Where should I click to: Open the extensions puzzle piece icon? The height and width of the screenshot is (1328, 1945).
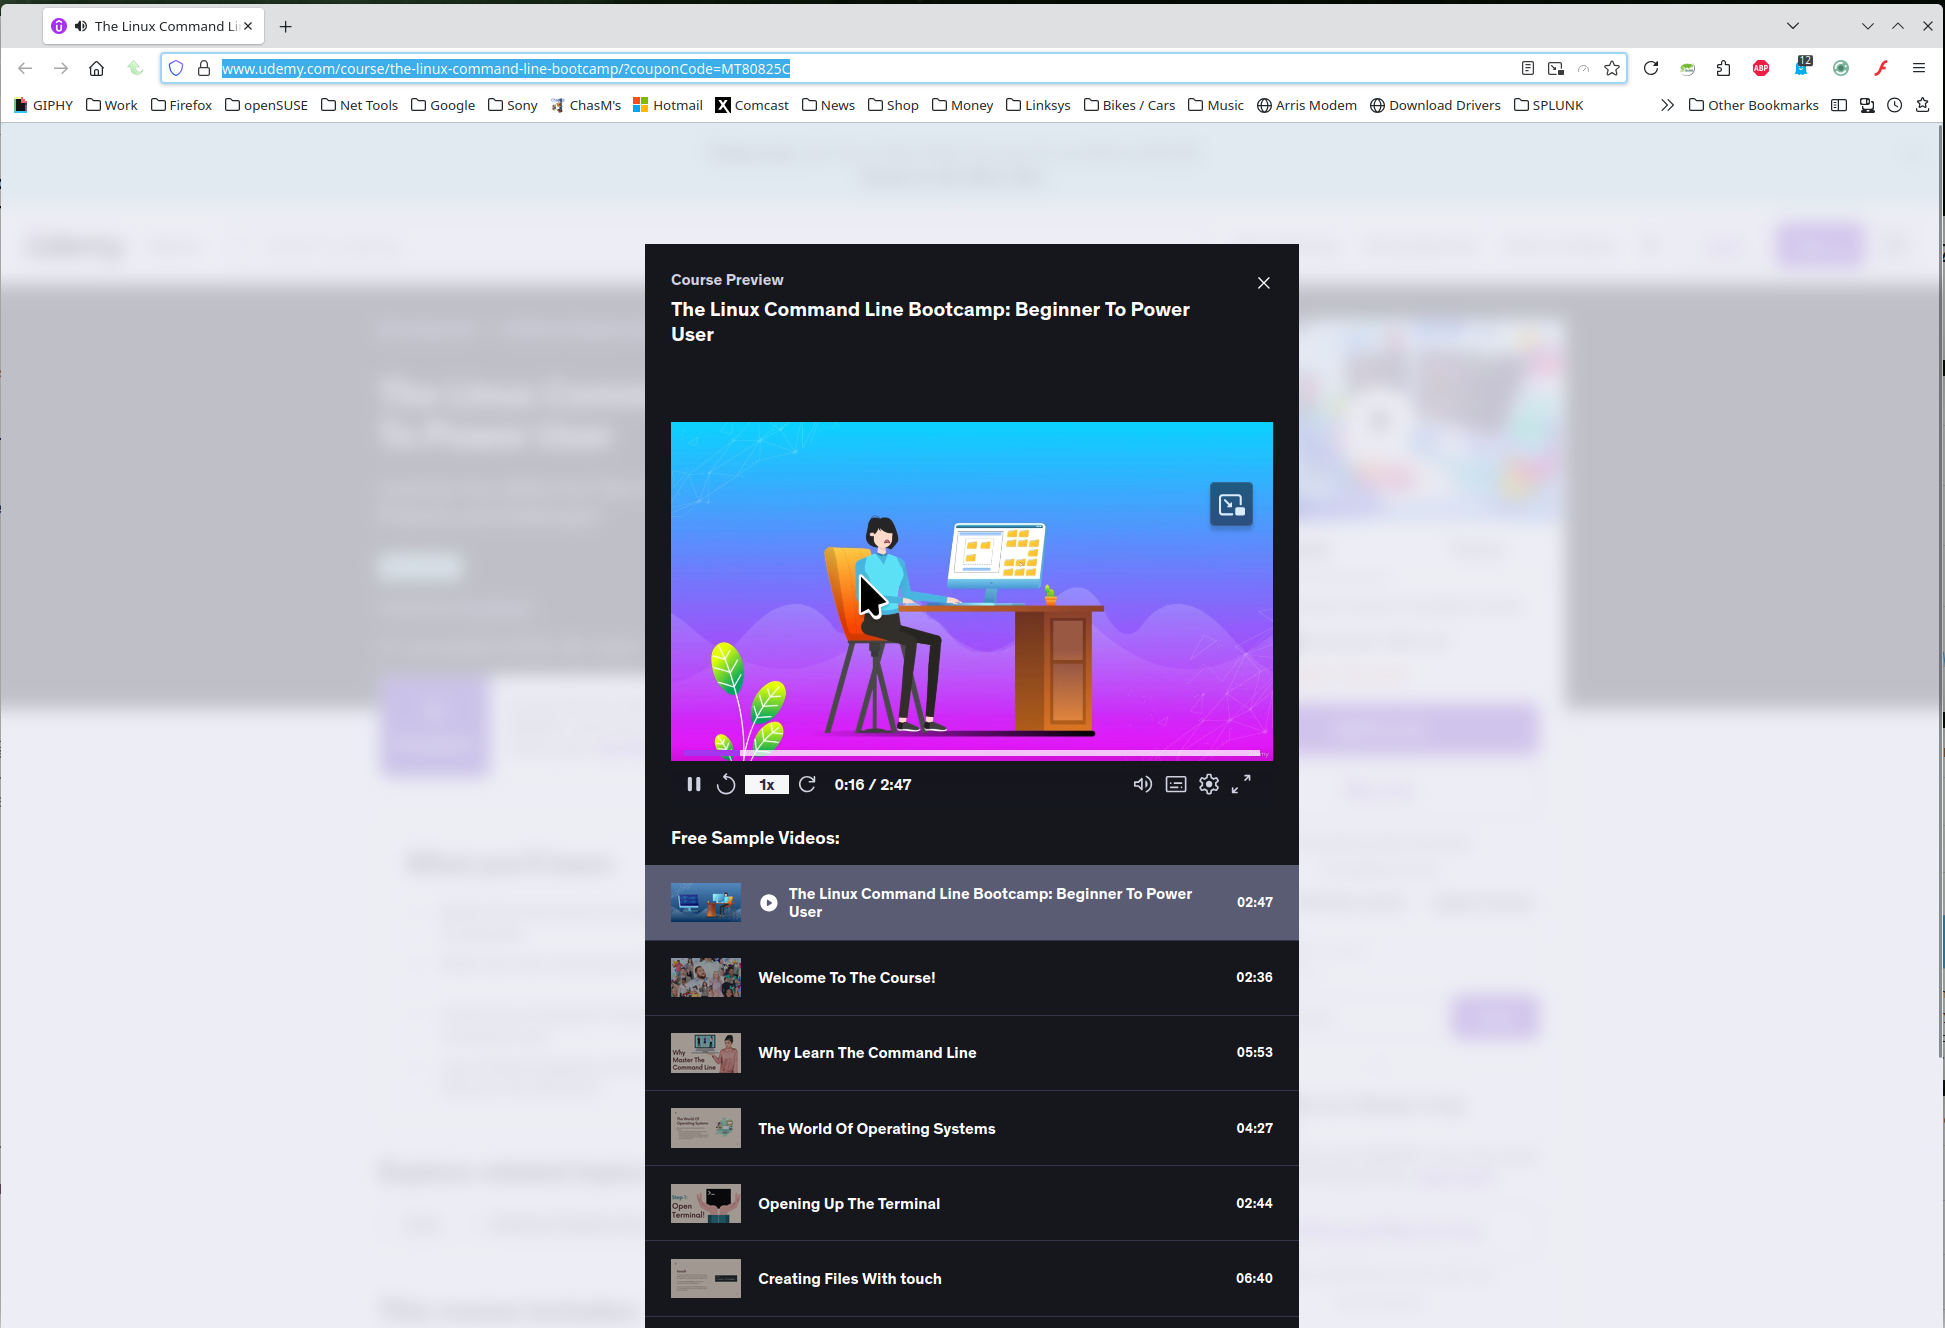[1723, 68]
